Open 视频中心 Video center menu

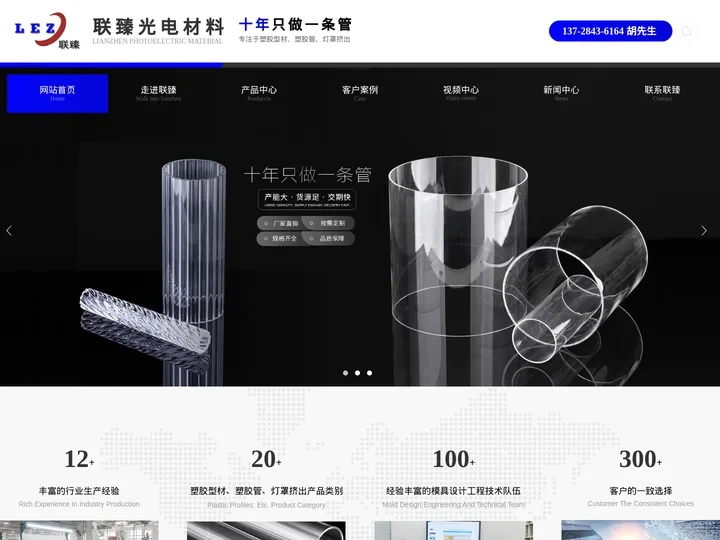pos(461,93)
